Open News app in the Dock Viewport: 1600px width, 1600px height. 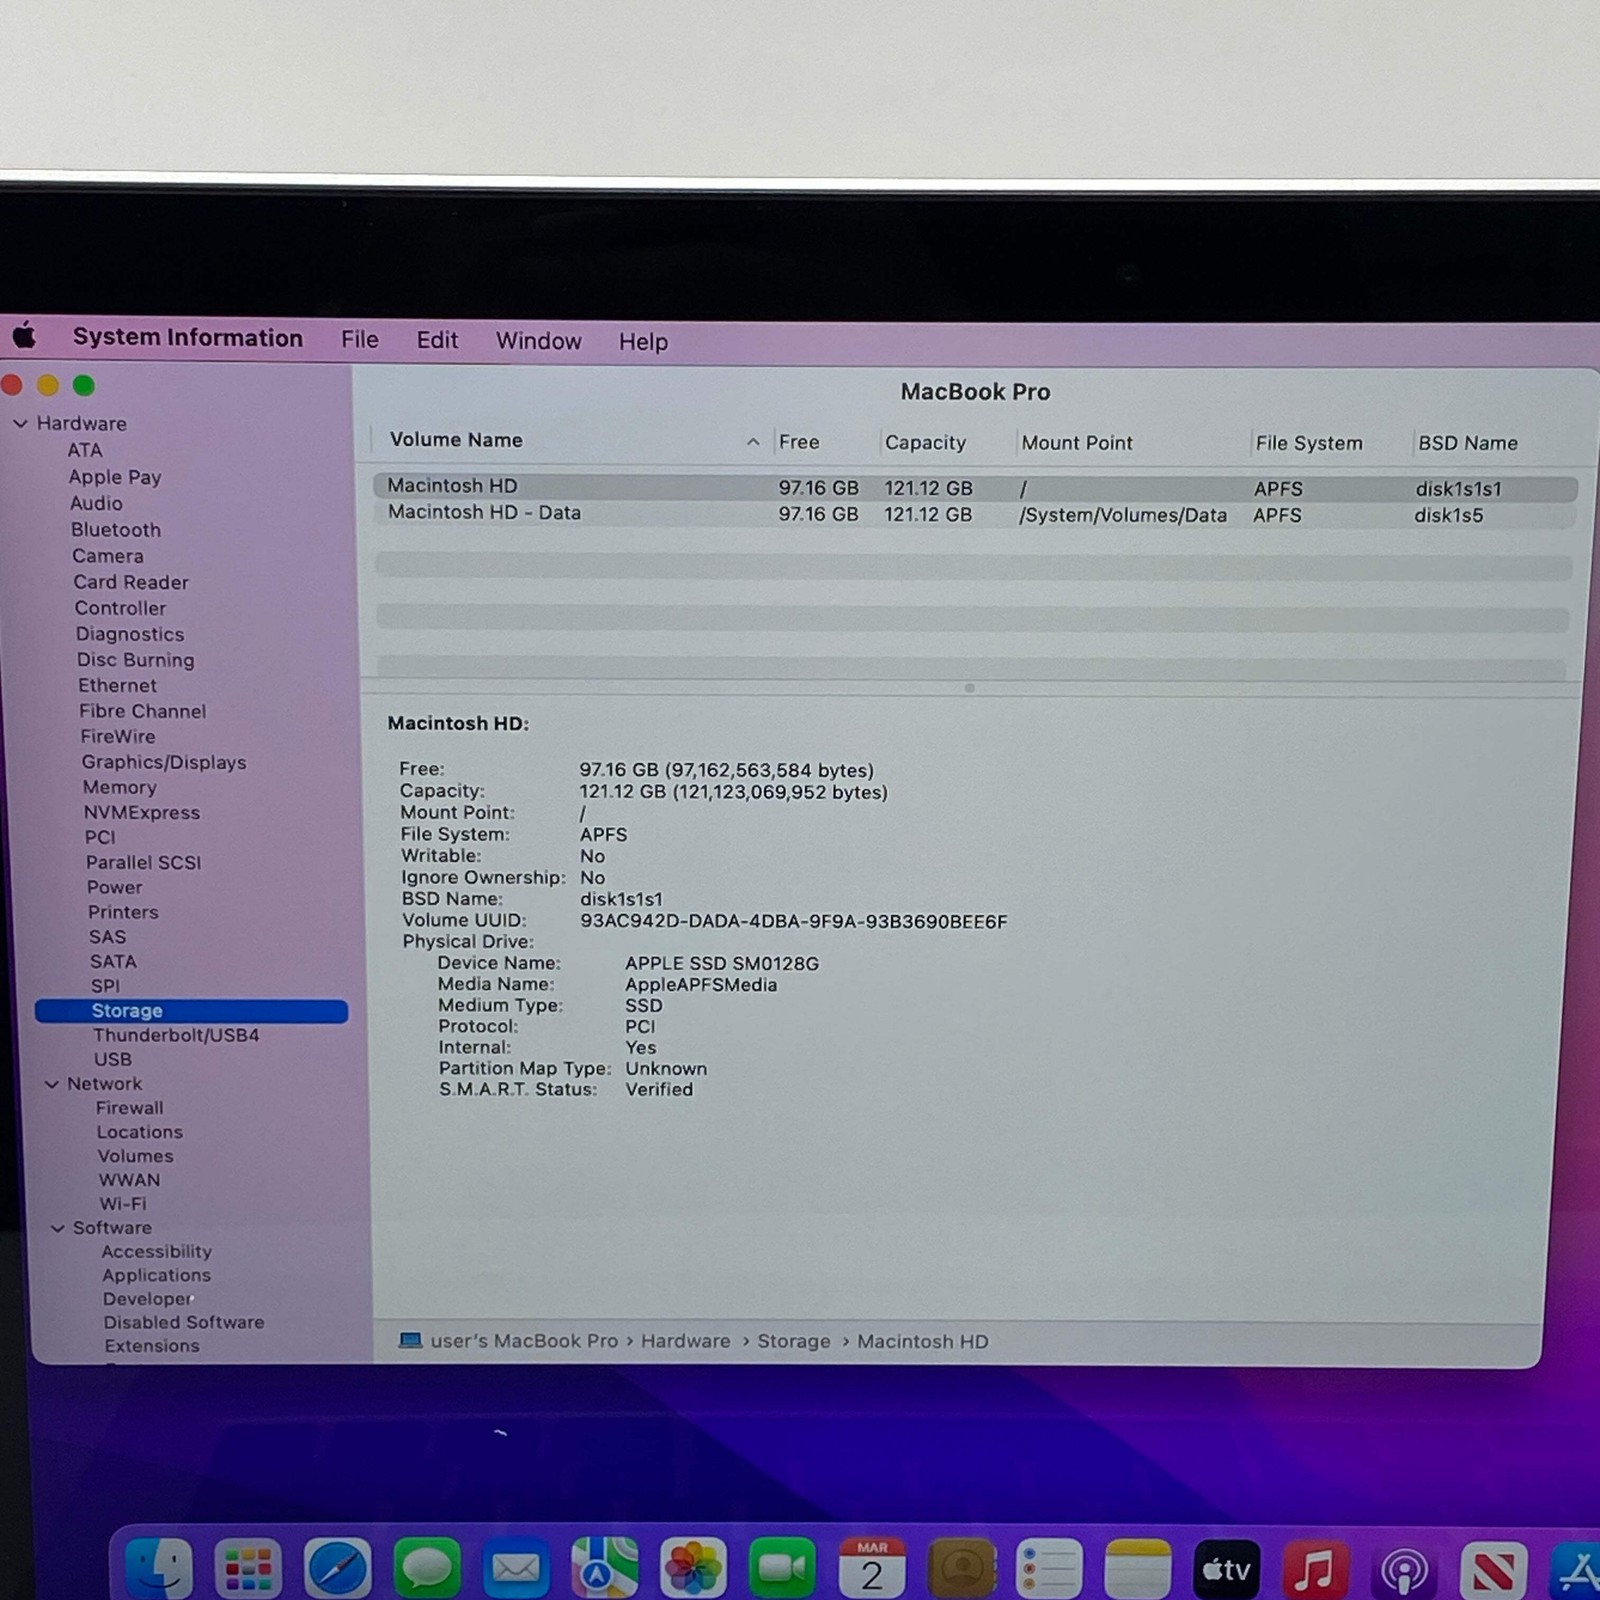[1493, 1568]
